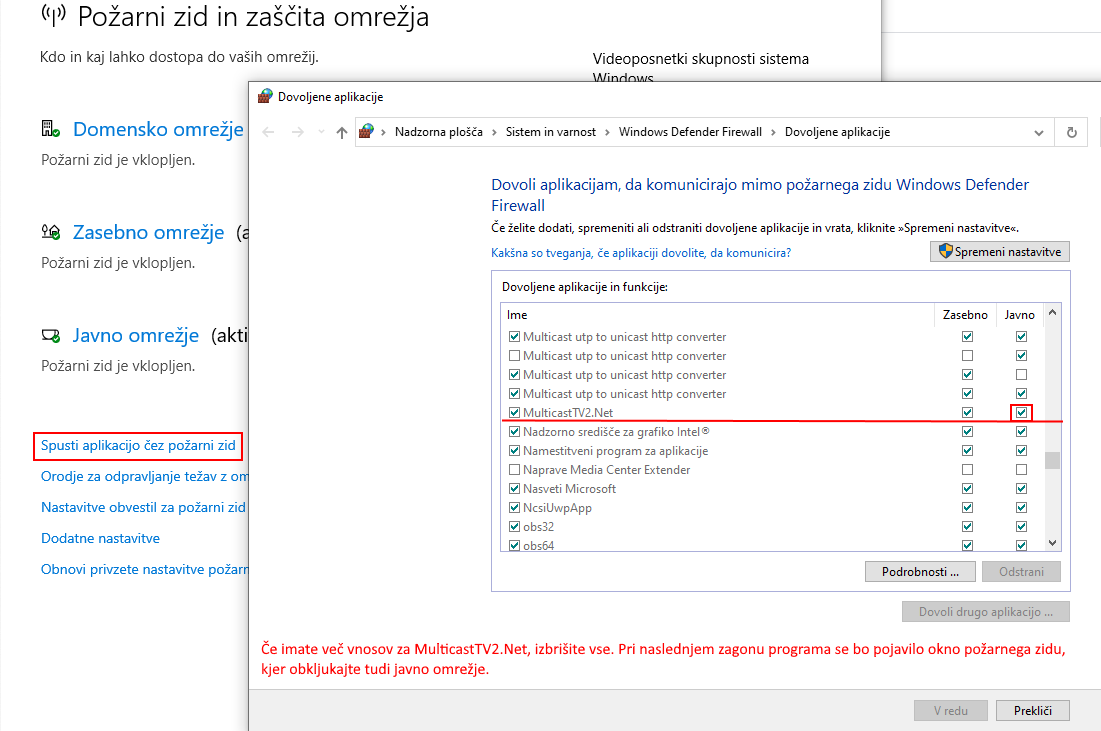Open Sistem in varnost breadcrumb
This screenshot has height=731, width=1101.
point(550,132)
